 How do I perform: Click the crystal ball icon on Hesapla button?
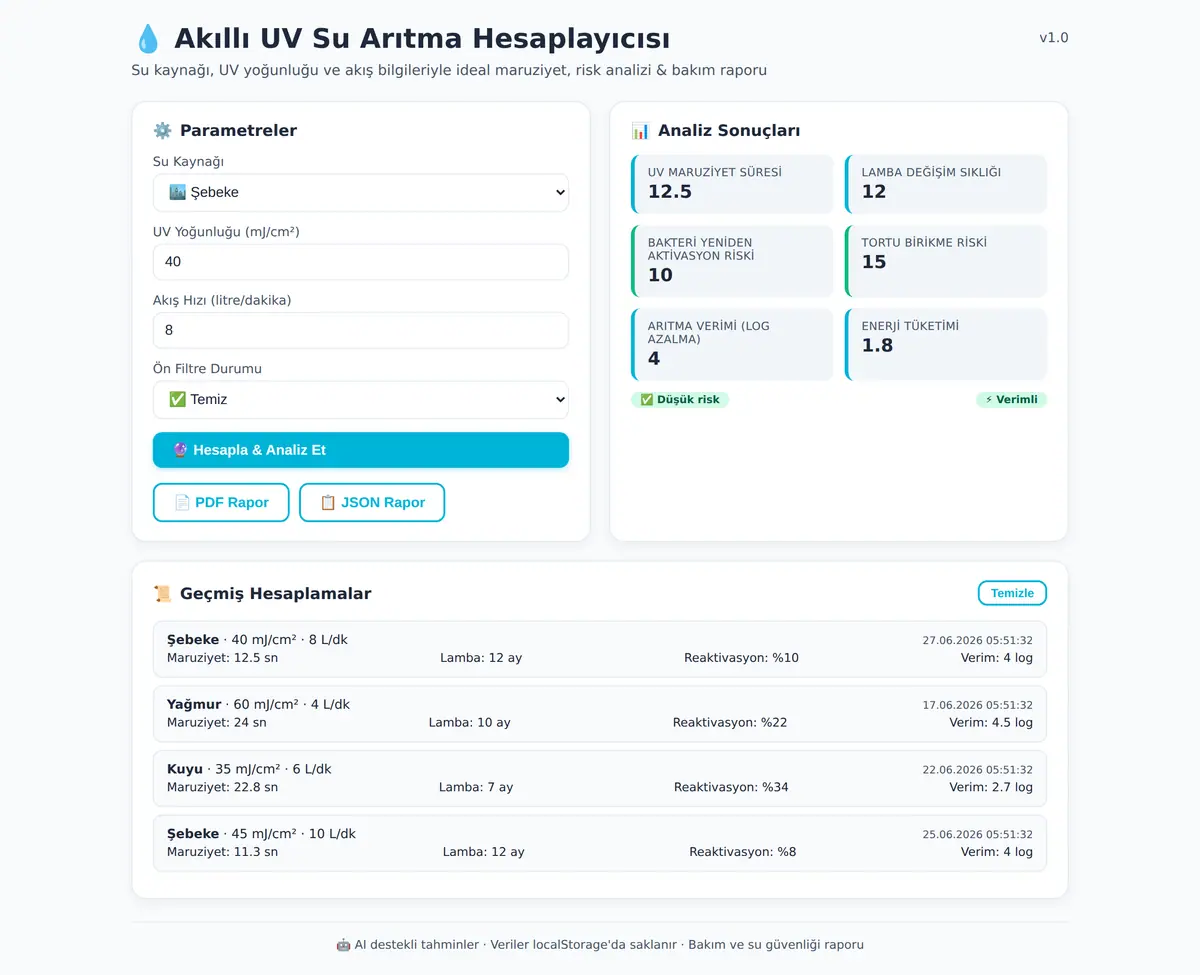(x=180, y=450)
